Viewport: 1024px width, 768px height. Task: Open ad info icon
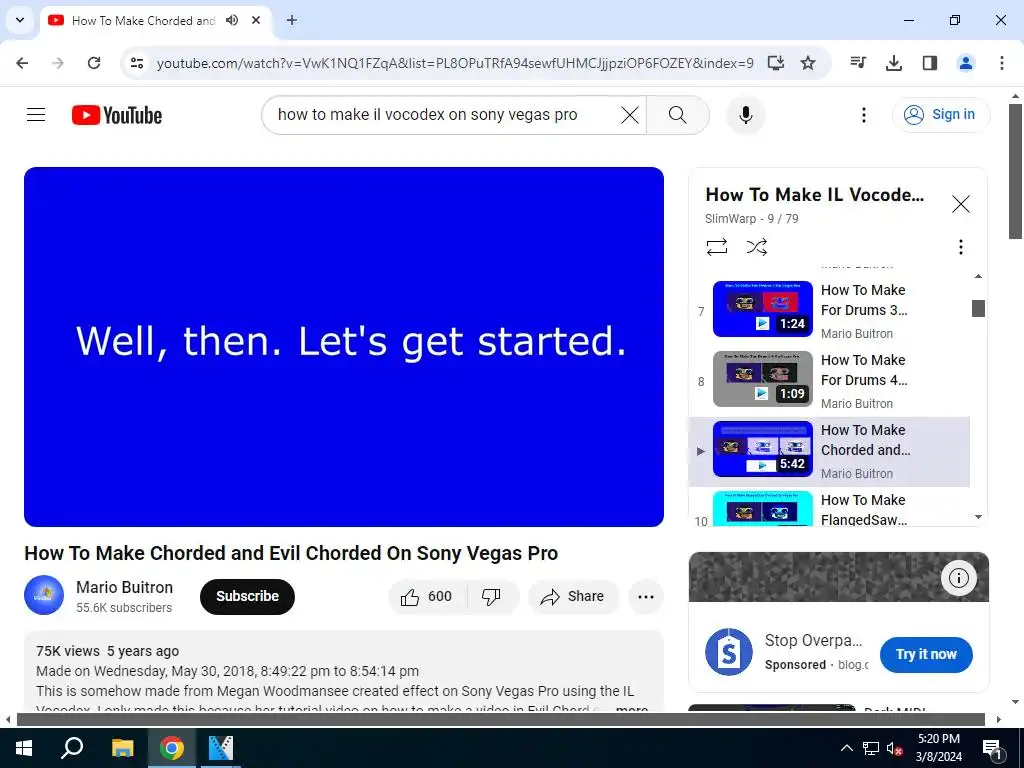[x=958, y=578]
